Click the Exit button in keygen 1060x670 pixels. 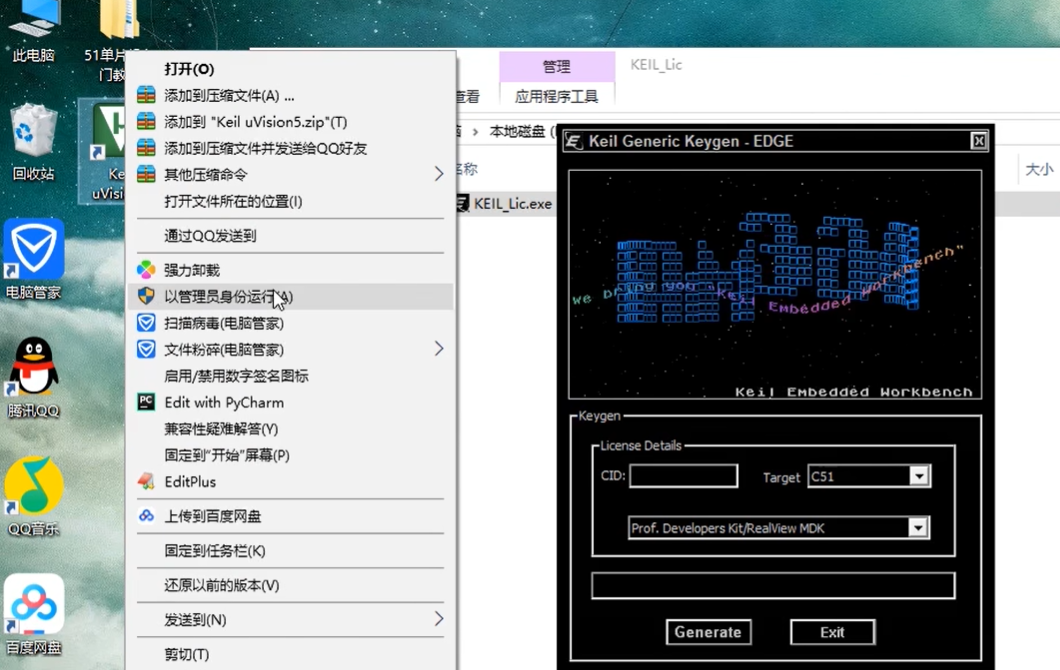pos(832,632)
